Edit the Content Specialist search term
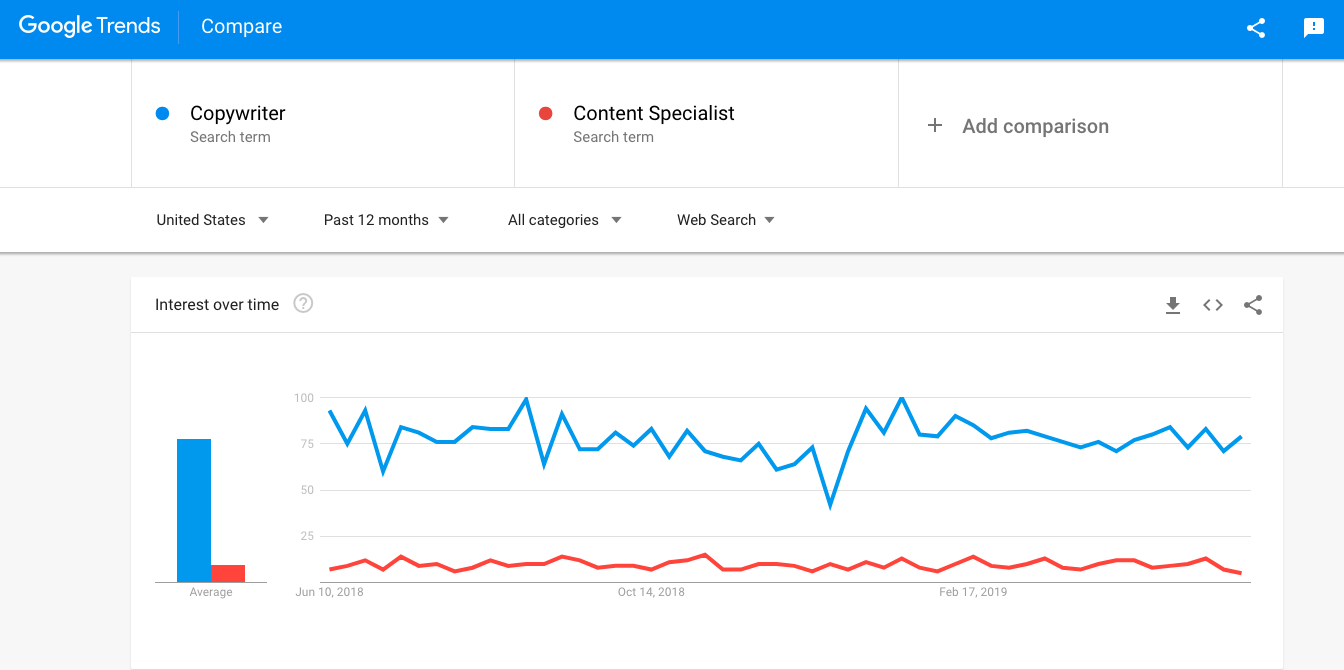The height and width of the screenshot is (670, 1344). click(653, 114)
